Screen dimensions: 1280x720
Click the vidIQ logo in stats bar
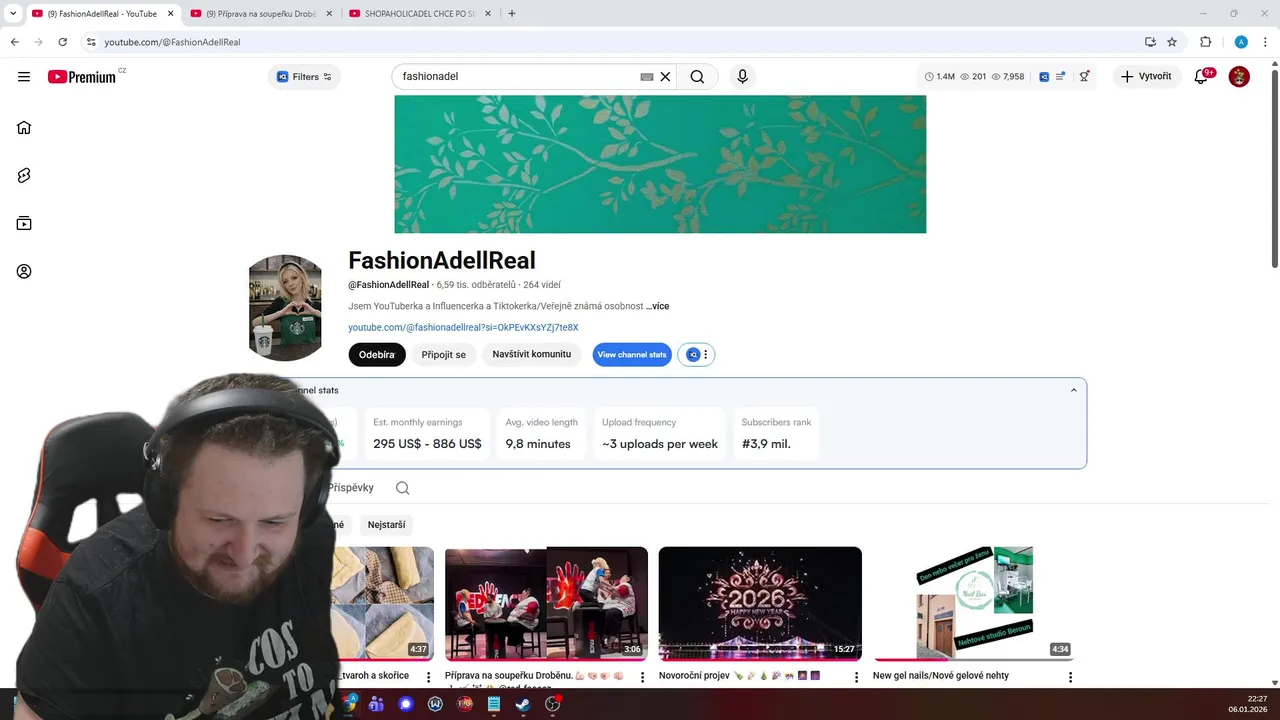[x=1044, y=76]
